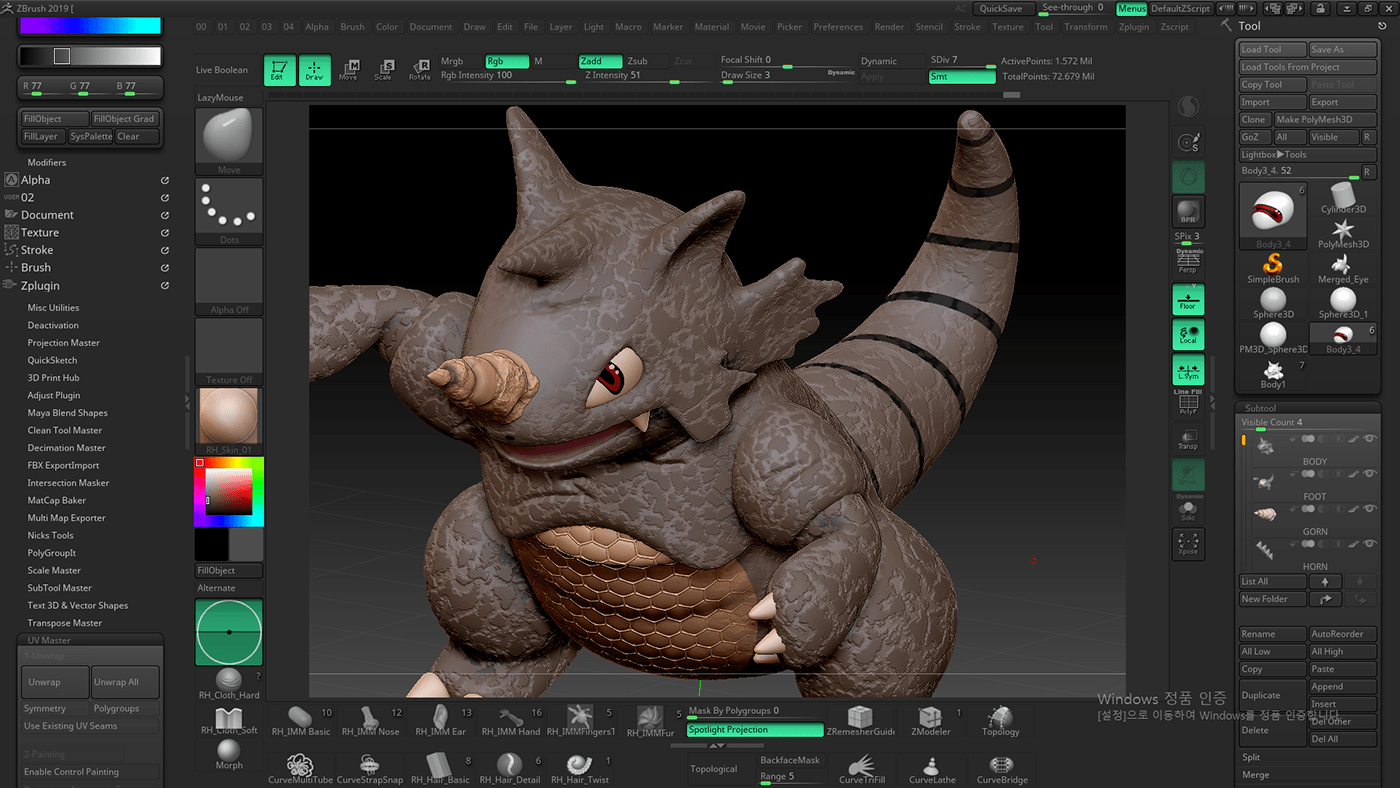This screenshot has width=1400, height=788.
Task: Hide the GORN subtool eye icon
Action: pyautogui.click(x=1370, y=508)
